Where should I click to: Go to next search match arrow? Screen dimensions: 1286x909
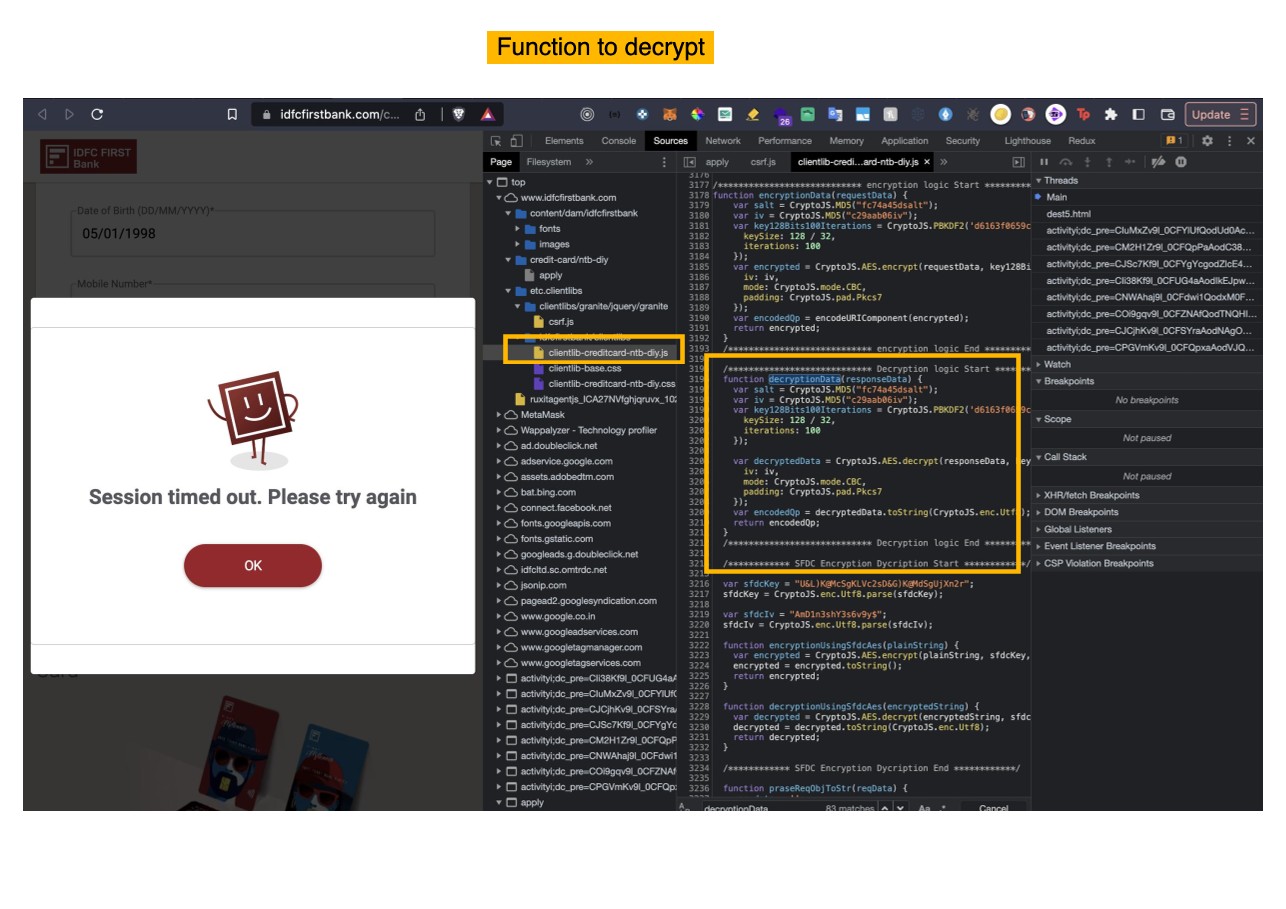tap(901, 808)
